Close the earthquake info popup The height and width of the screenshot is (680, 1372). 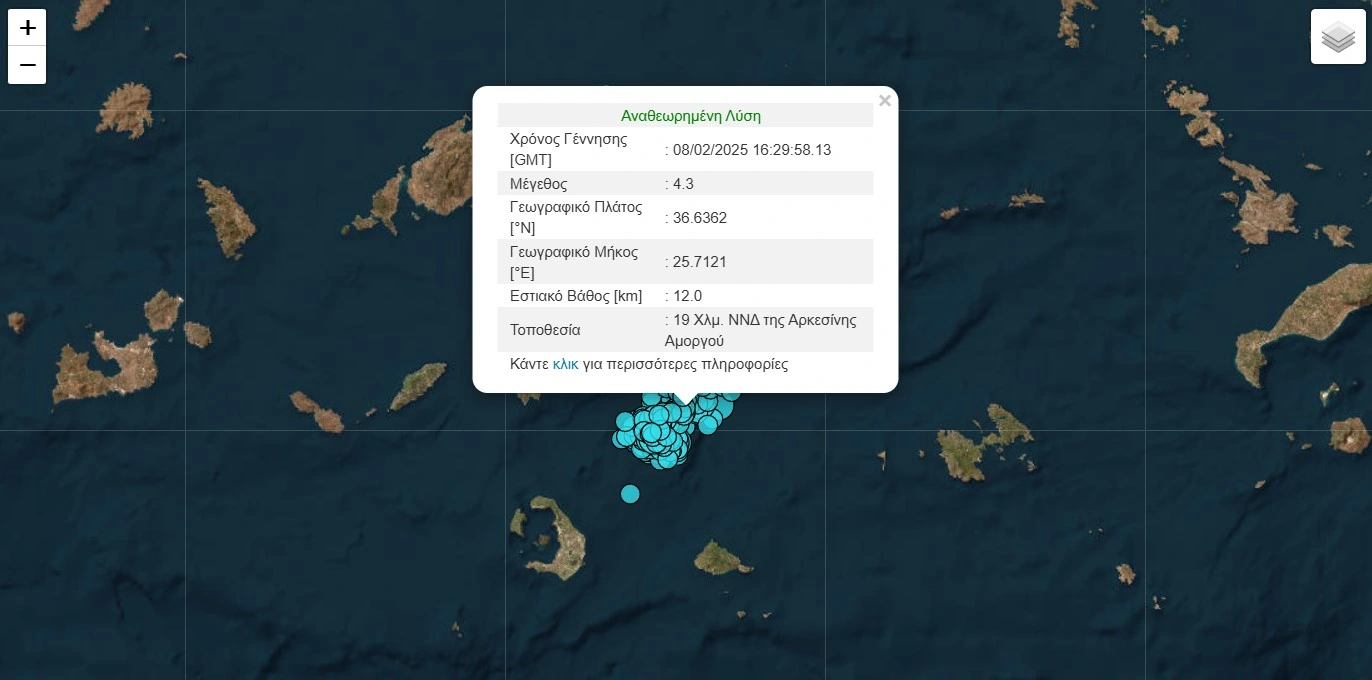coord(884,101)
